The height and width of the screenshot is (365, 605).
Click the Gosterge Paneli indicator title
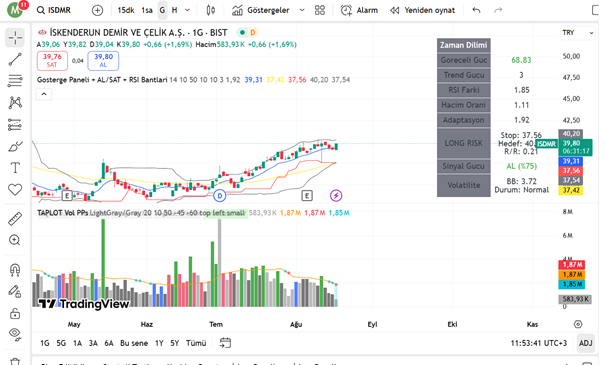(x=102, y=80)
